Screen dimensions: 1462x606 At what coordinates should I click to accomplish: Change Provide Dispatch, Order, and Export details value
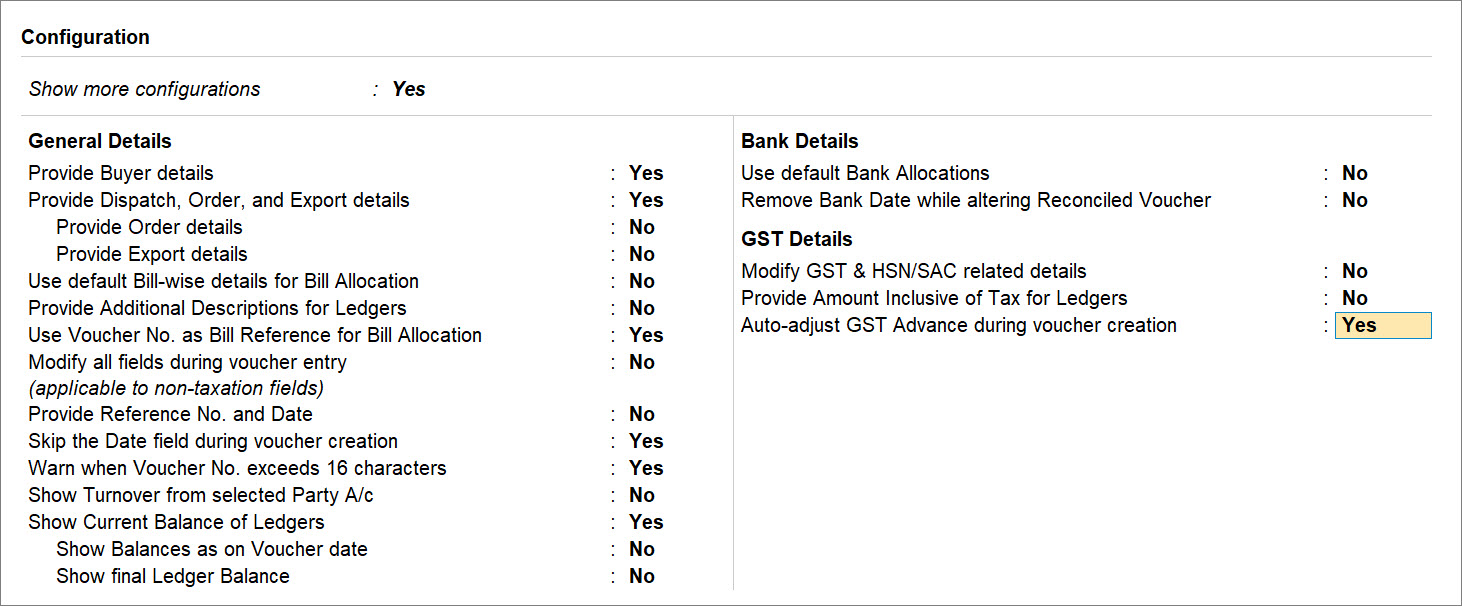[646, 200]
